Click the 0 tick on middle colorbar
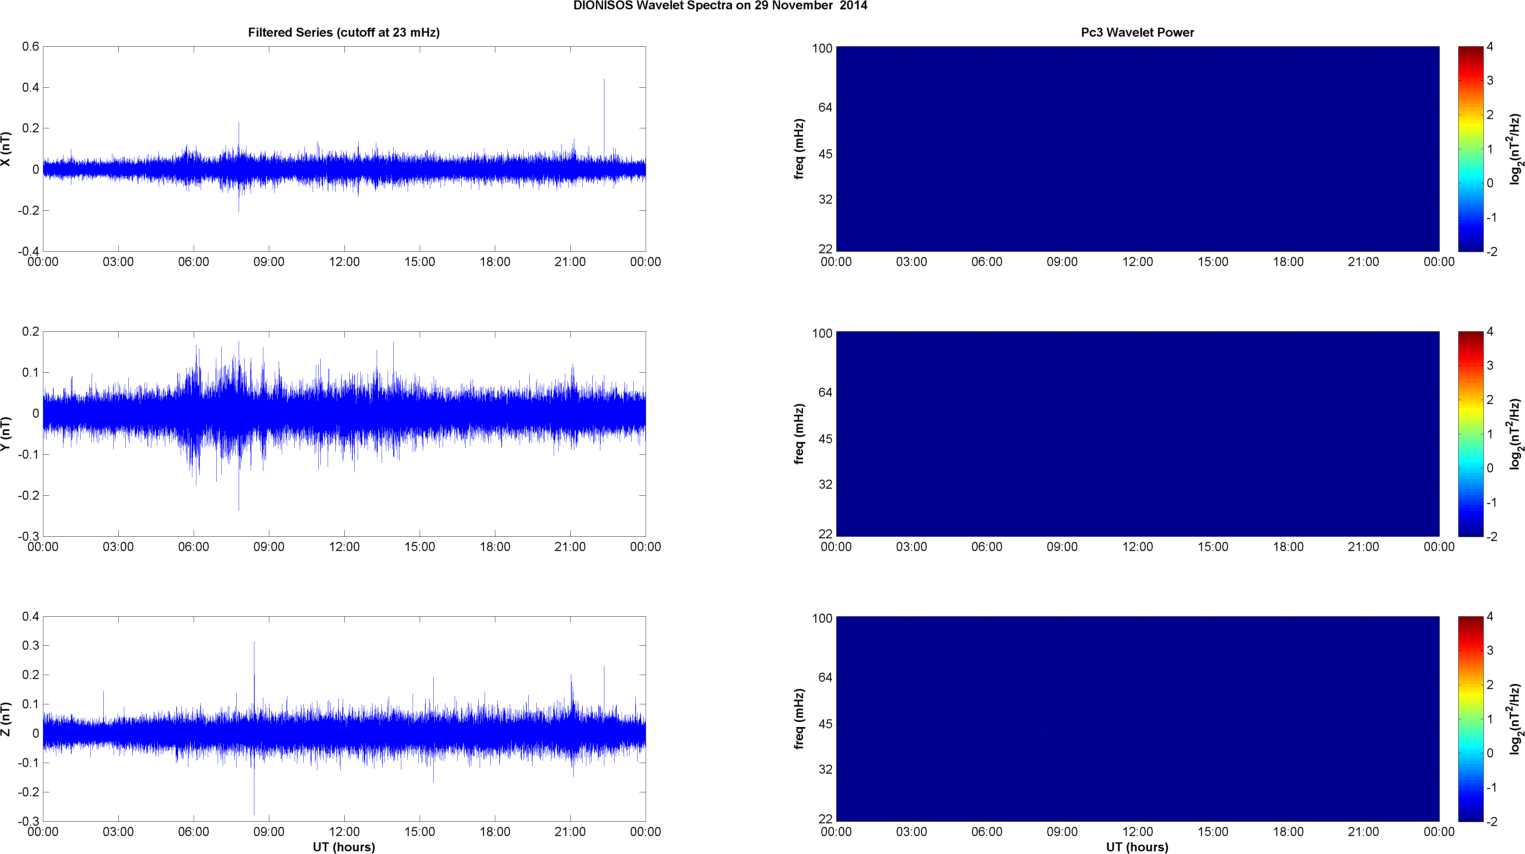Image resolution: width=1525 pixels, height=854 pixels. click(x=1490, y=468)
